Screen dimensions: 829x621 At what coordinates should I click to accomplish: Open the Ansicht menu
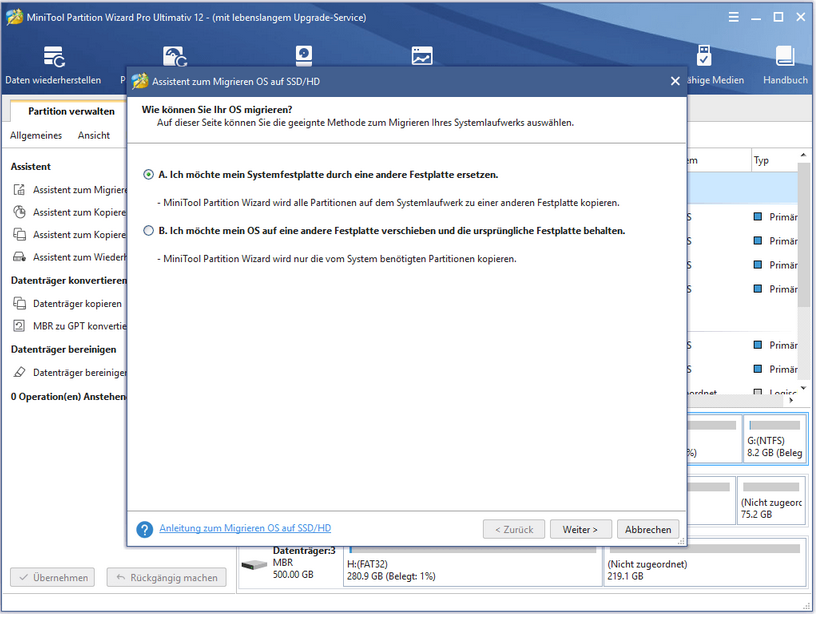click(95, 137)
